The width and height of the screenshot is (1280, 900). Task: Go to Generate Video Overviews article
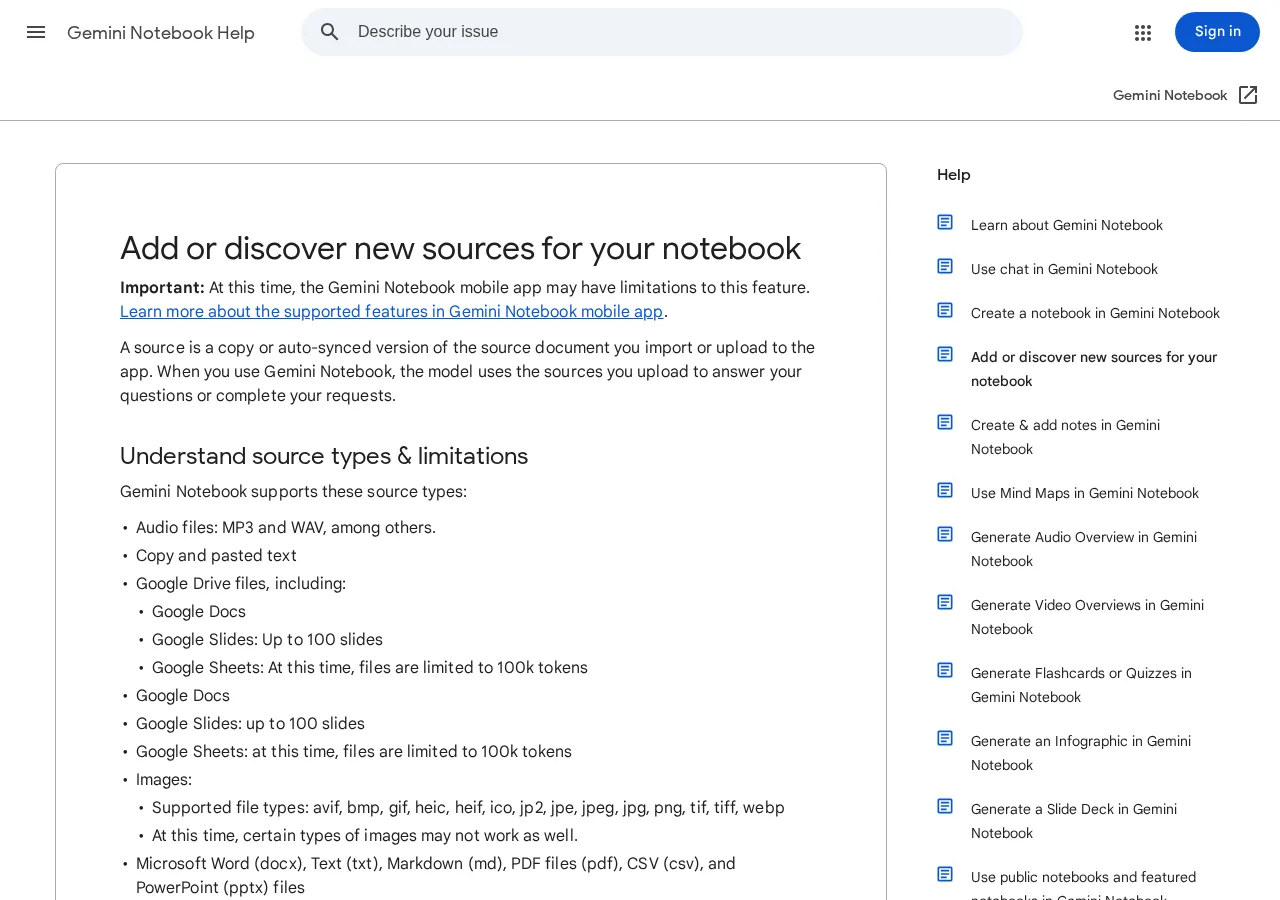pos(1087,617)
